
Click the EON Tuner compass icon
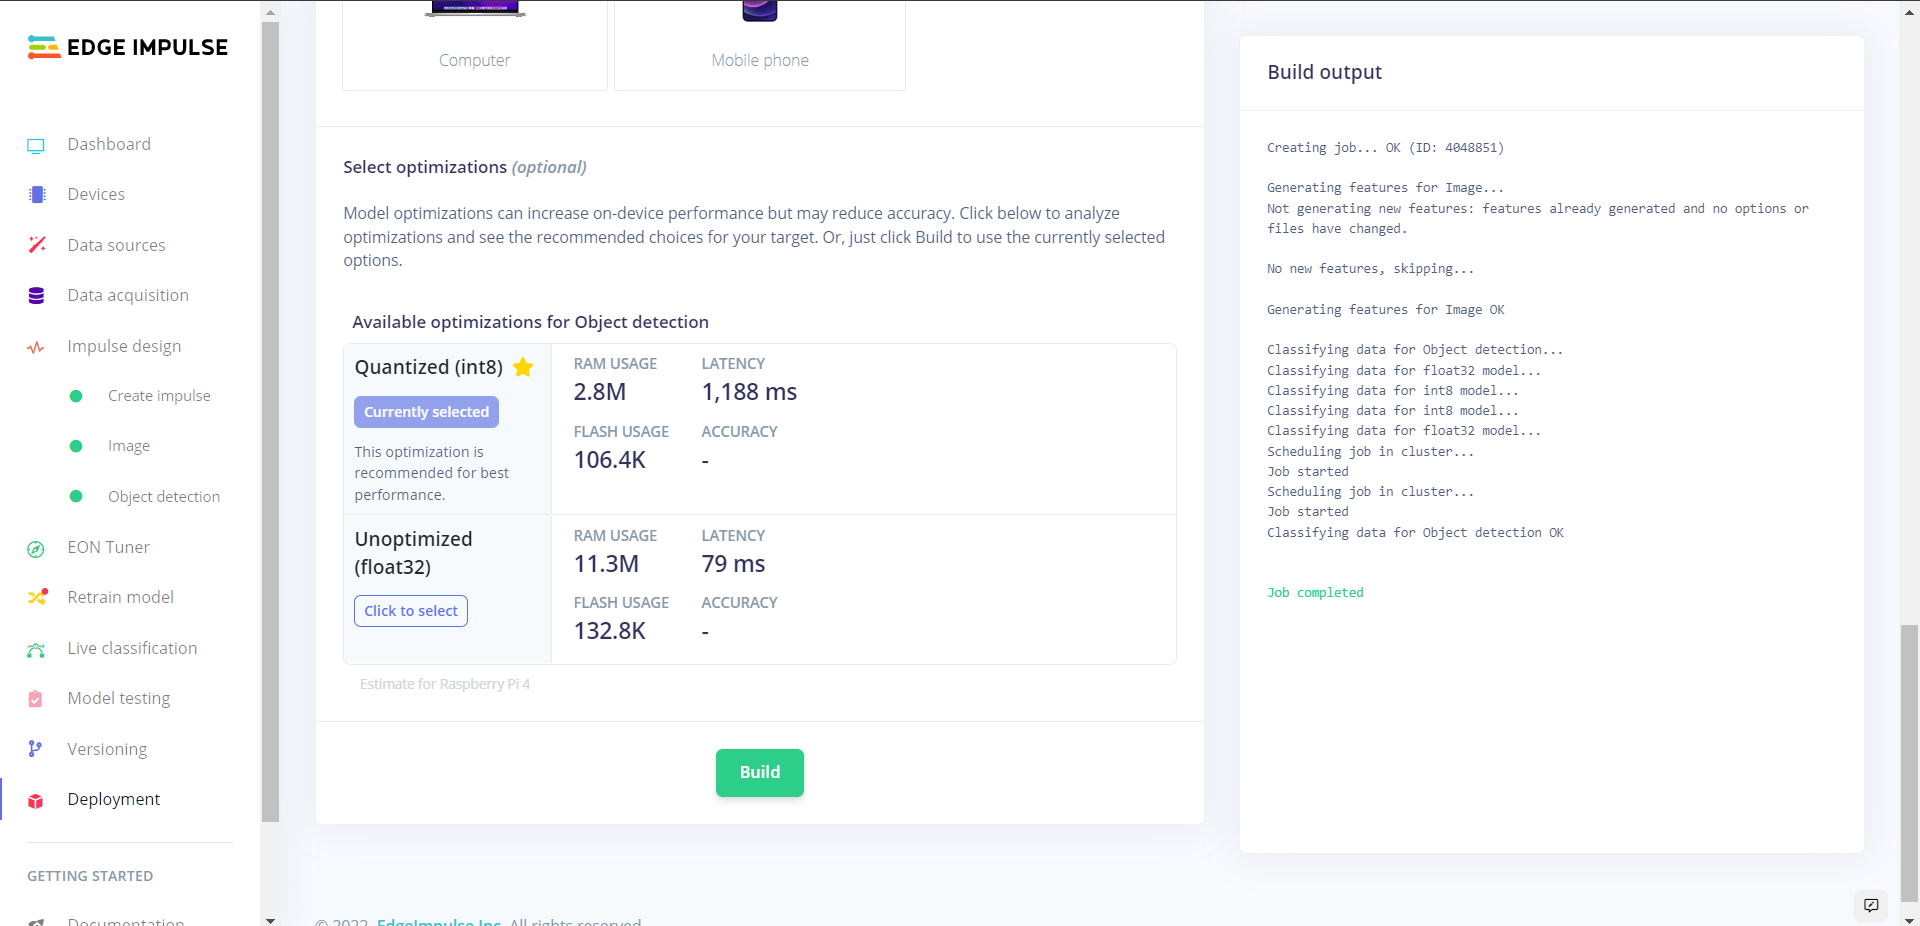coord(36,549)
